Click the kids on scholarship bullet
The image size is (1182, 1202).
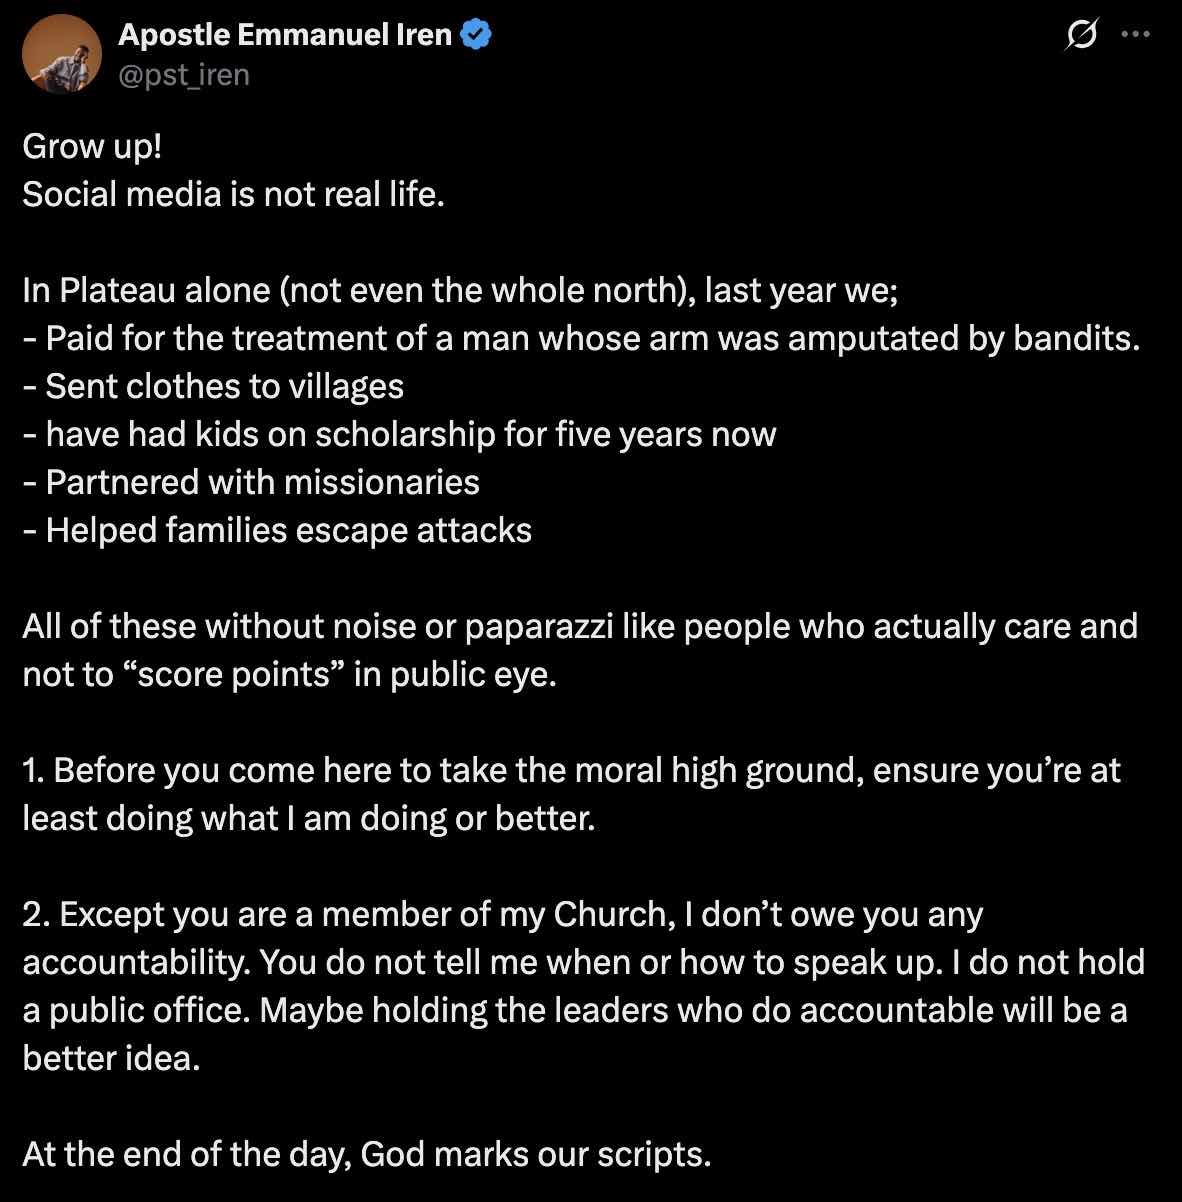click(x=399, y=434)
